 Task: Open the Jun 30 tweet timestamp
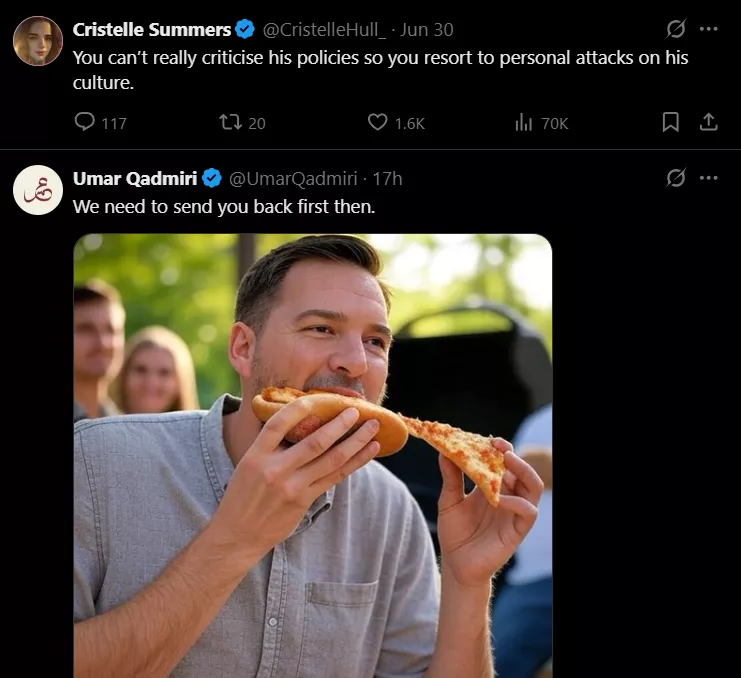[427, 30]
